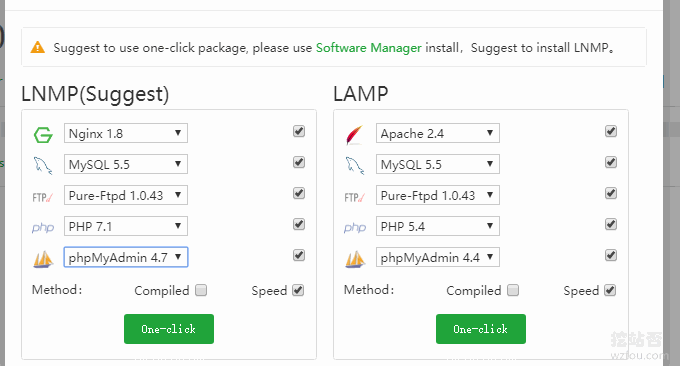This screenshot has height=366, width=680.
Task: Click the LAMP Speed label
Action: [x=581, y=291]
